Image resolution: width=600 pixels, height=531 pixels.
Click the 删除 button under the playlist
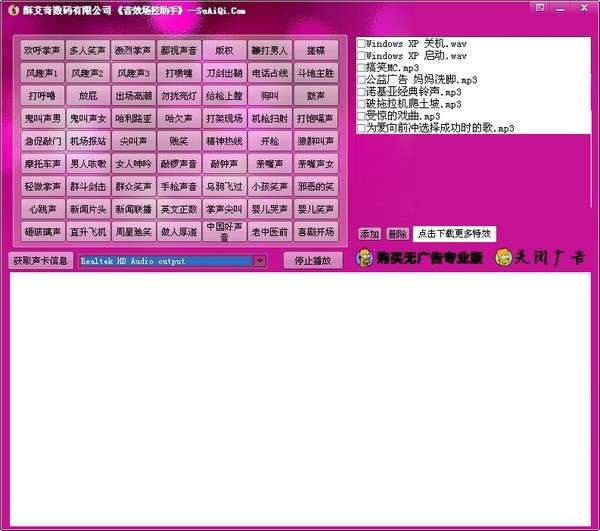coord(398,234)
